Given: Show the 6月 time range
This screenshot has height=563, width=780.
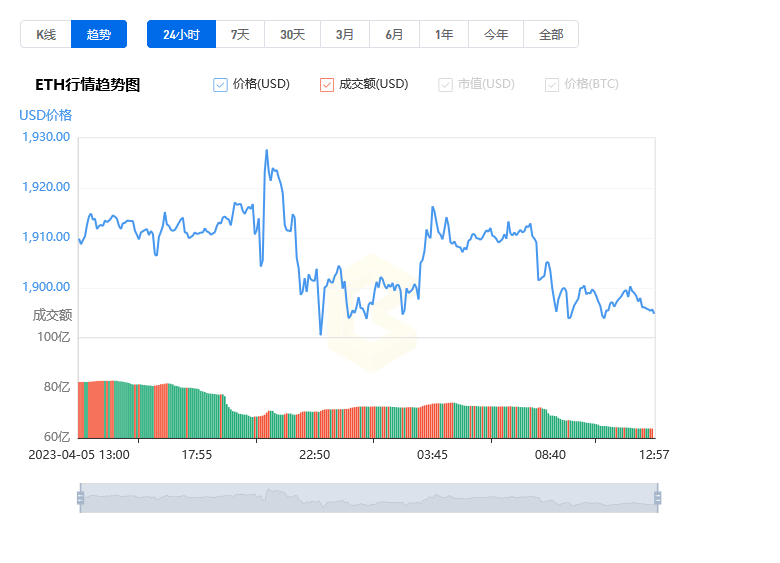Looking at the screenshot, I should [x=394, y=34].
